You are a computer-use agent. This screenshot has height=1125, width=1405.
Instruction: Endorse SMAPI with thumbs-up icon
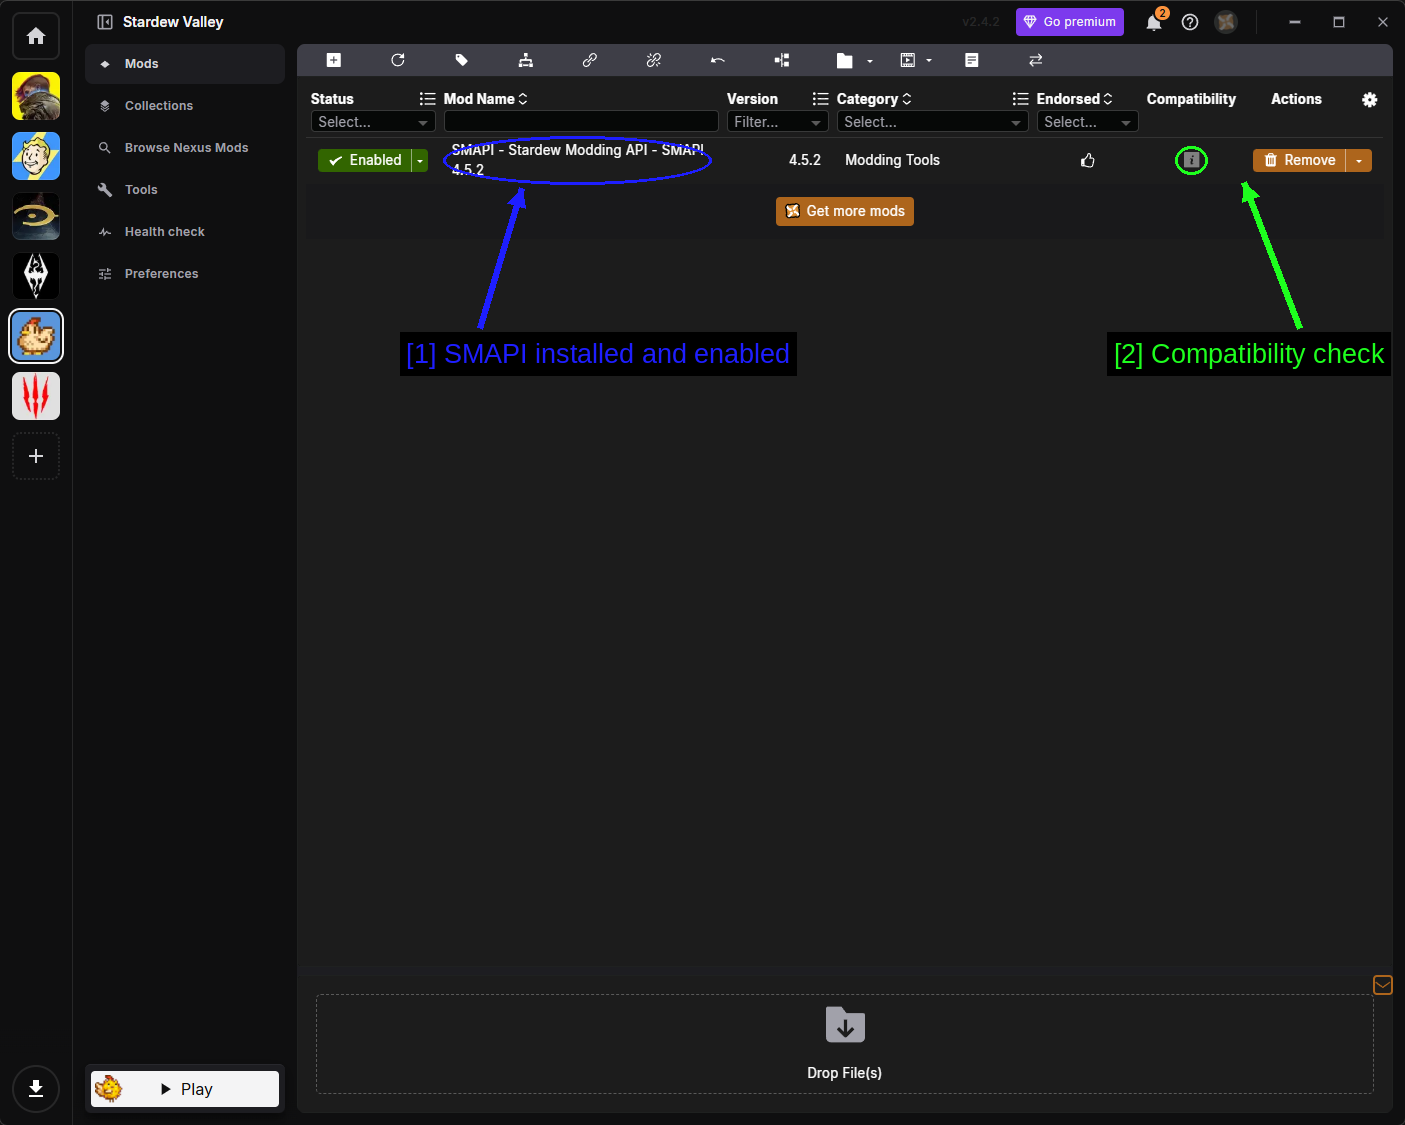click(1088, 160)
